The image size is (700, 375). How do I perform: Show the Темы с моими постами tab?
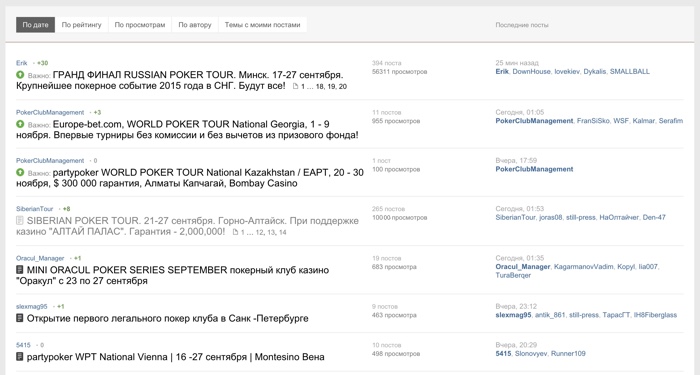tap(262, 25)
